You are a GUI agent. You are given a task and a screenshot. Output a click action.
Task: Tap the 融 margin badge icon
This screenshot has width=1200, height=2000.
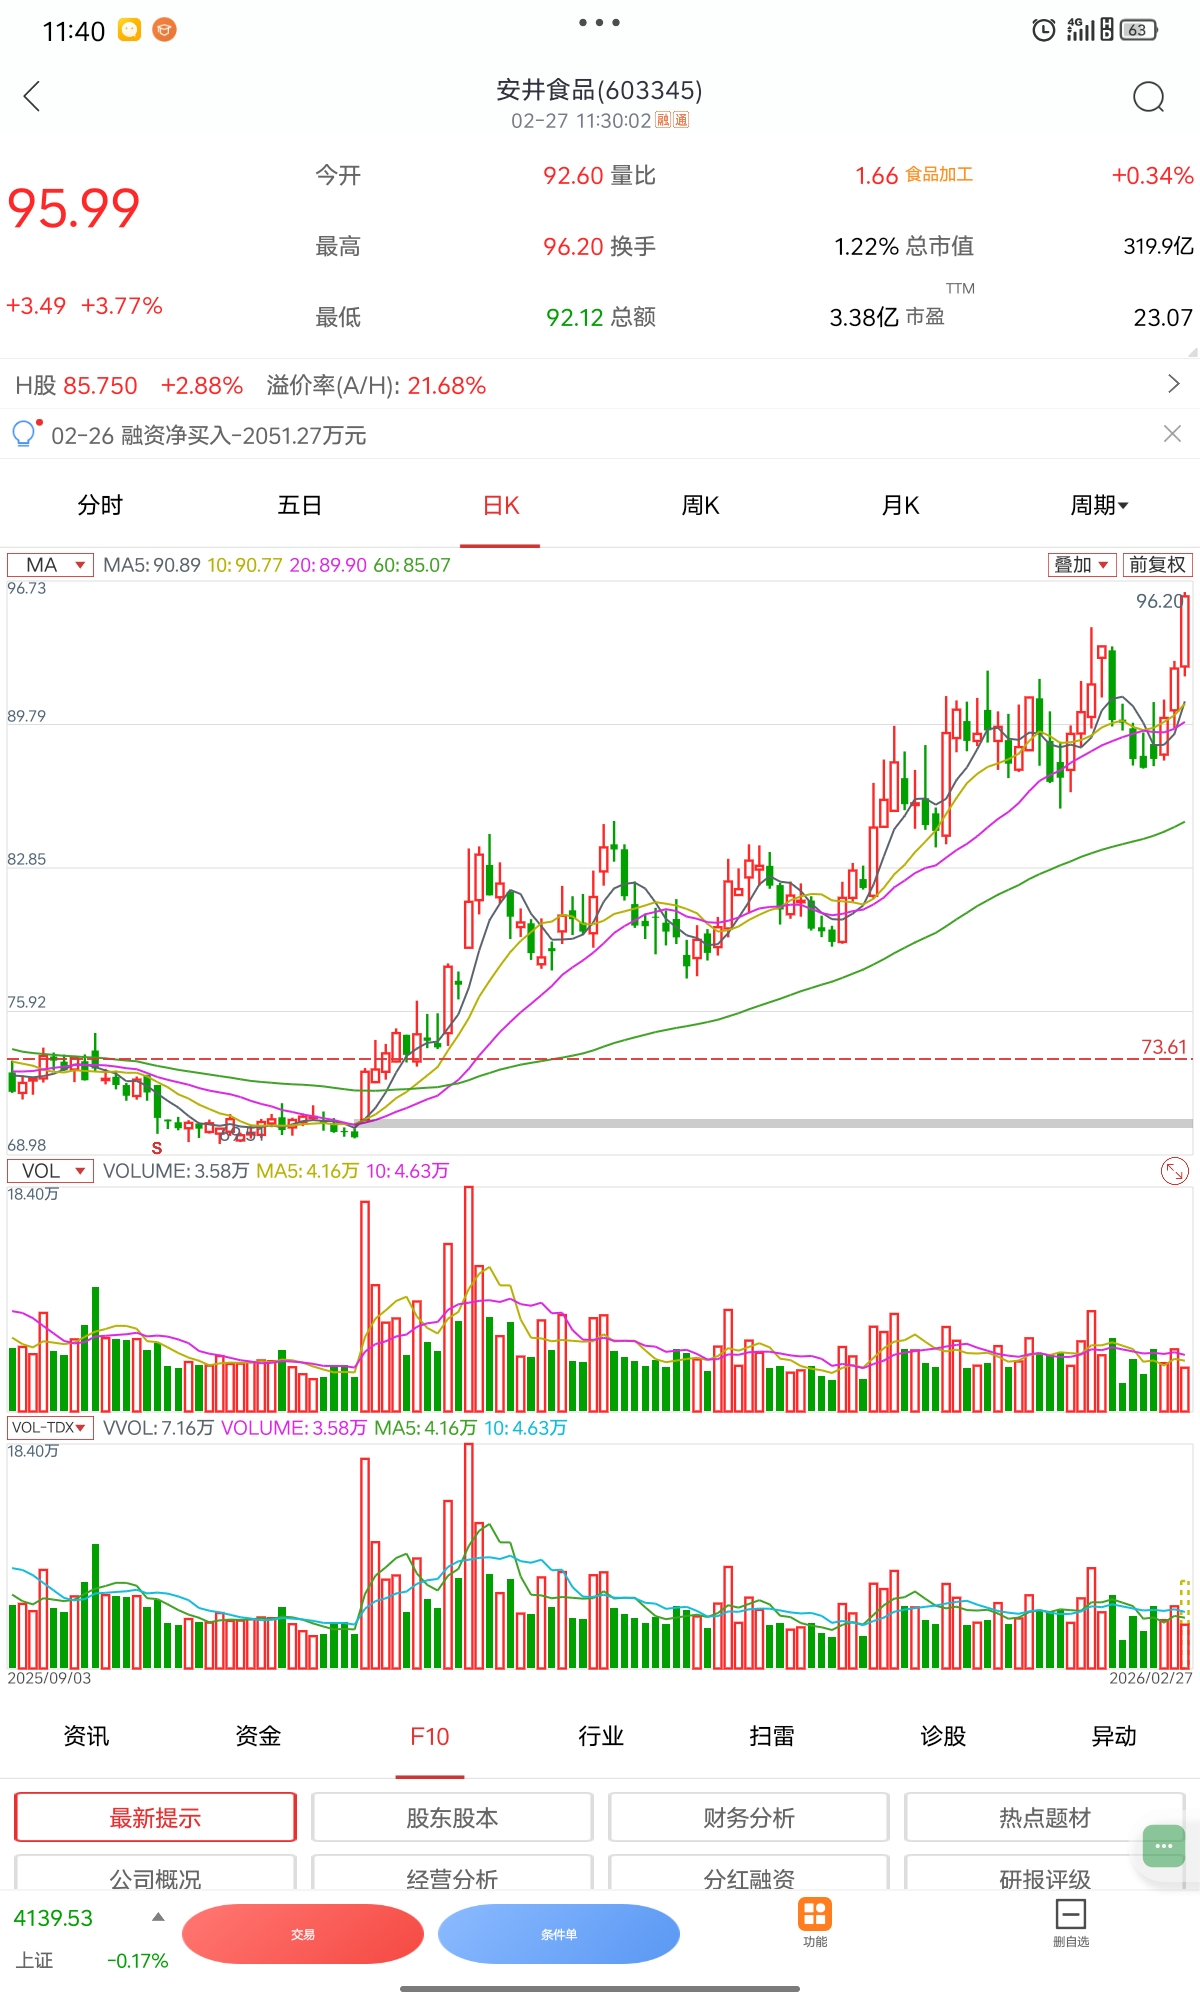pyautogui.click(x=663, y=120)
